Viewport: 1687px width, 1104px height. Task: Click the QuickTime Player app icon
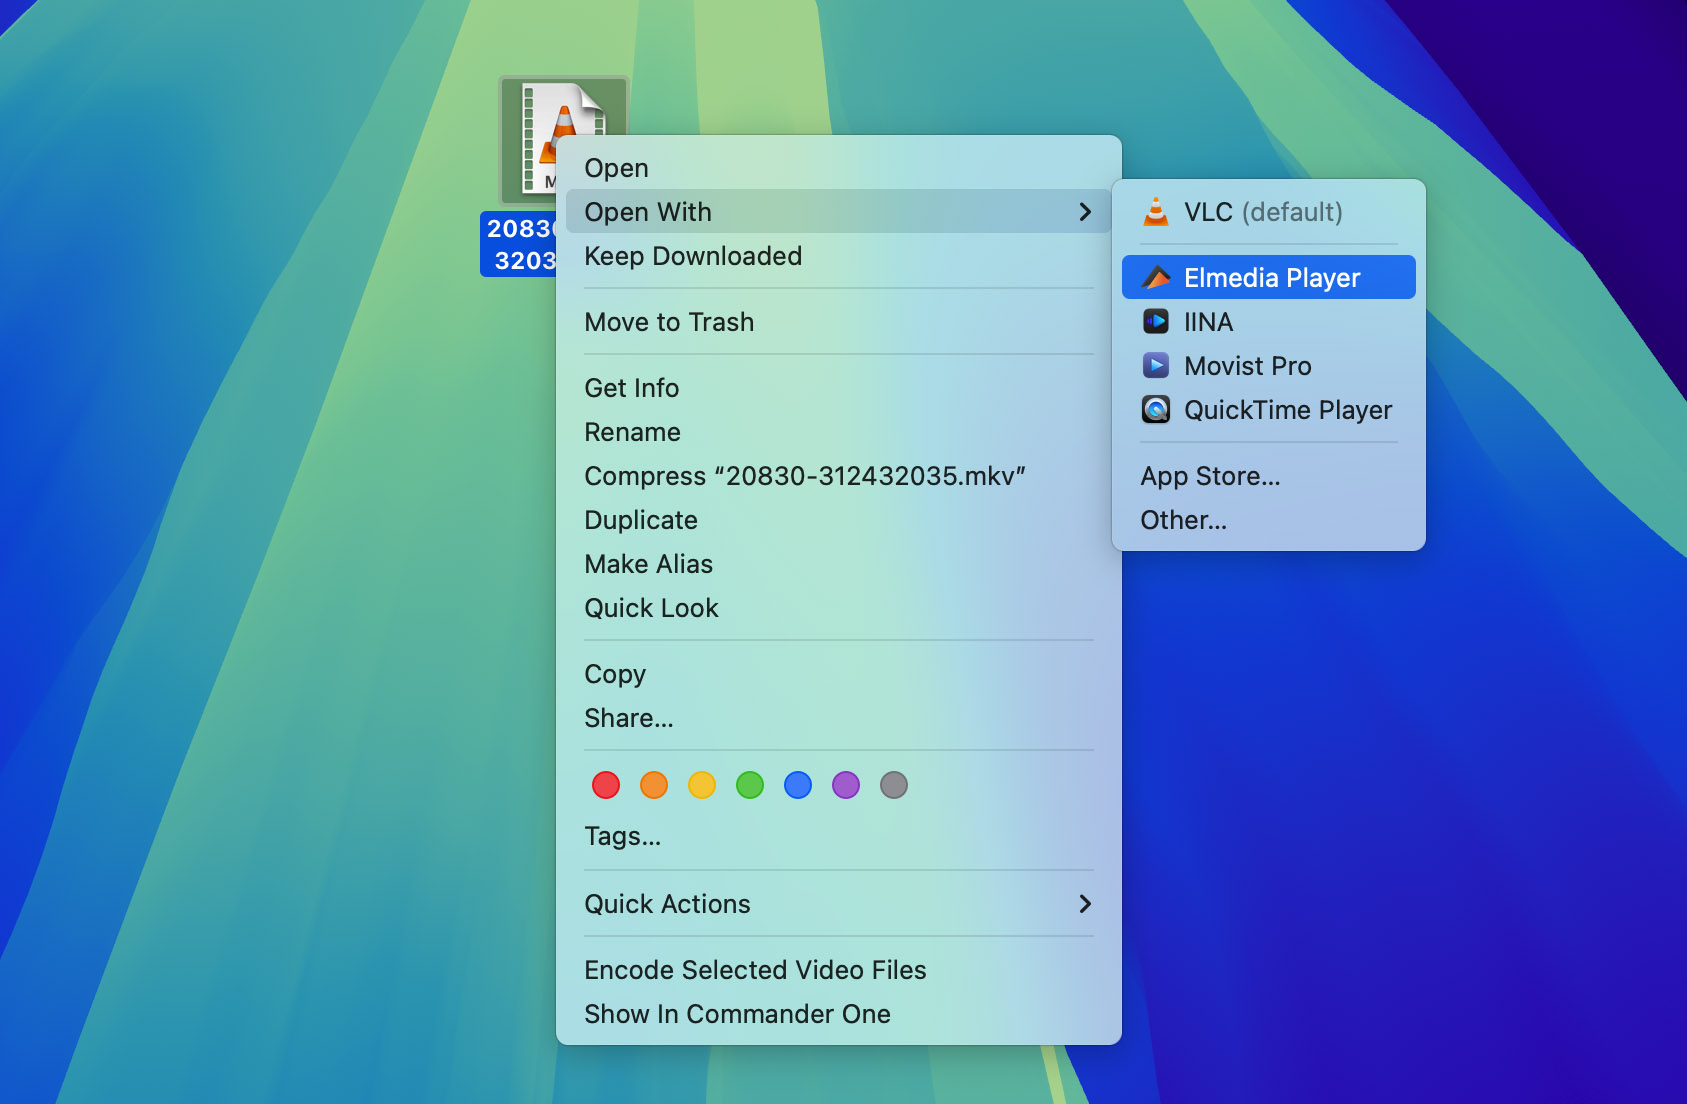[x=1156, y=410]
